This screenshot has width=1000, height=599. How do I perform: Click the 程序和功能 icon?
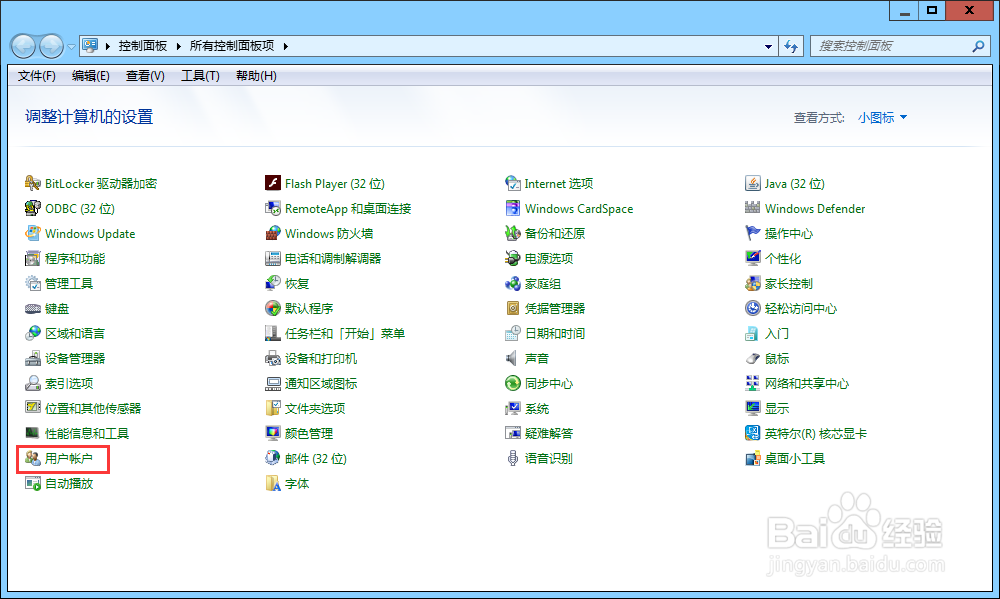coord(33,258)
